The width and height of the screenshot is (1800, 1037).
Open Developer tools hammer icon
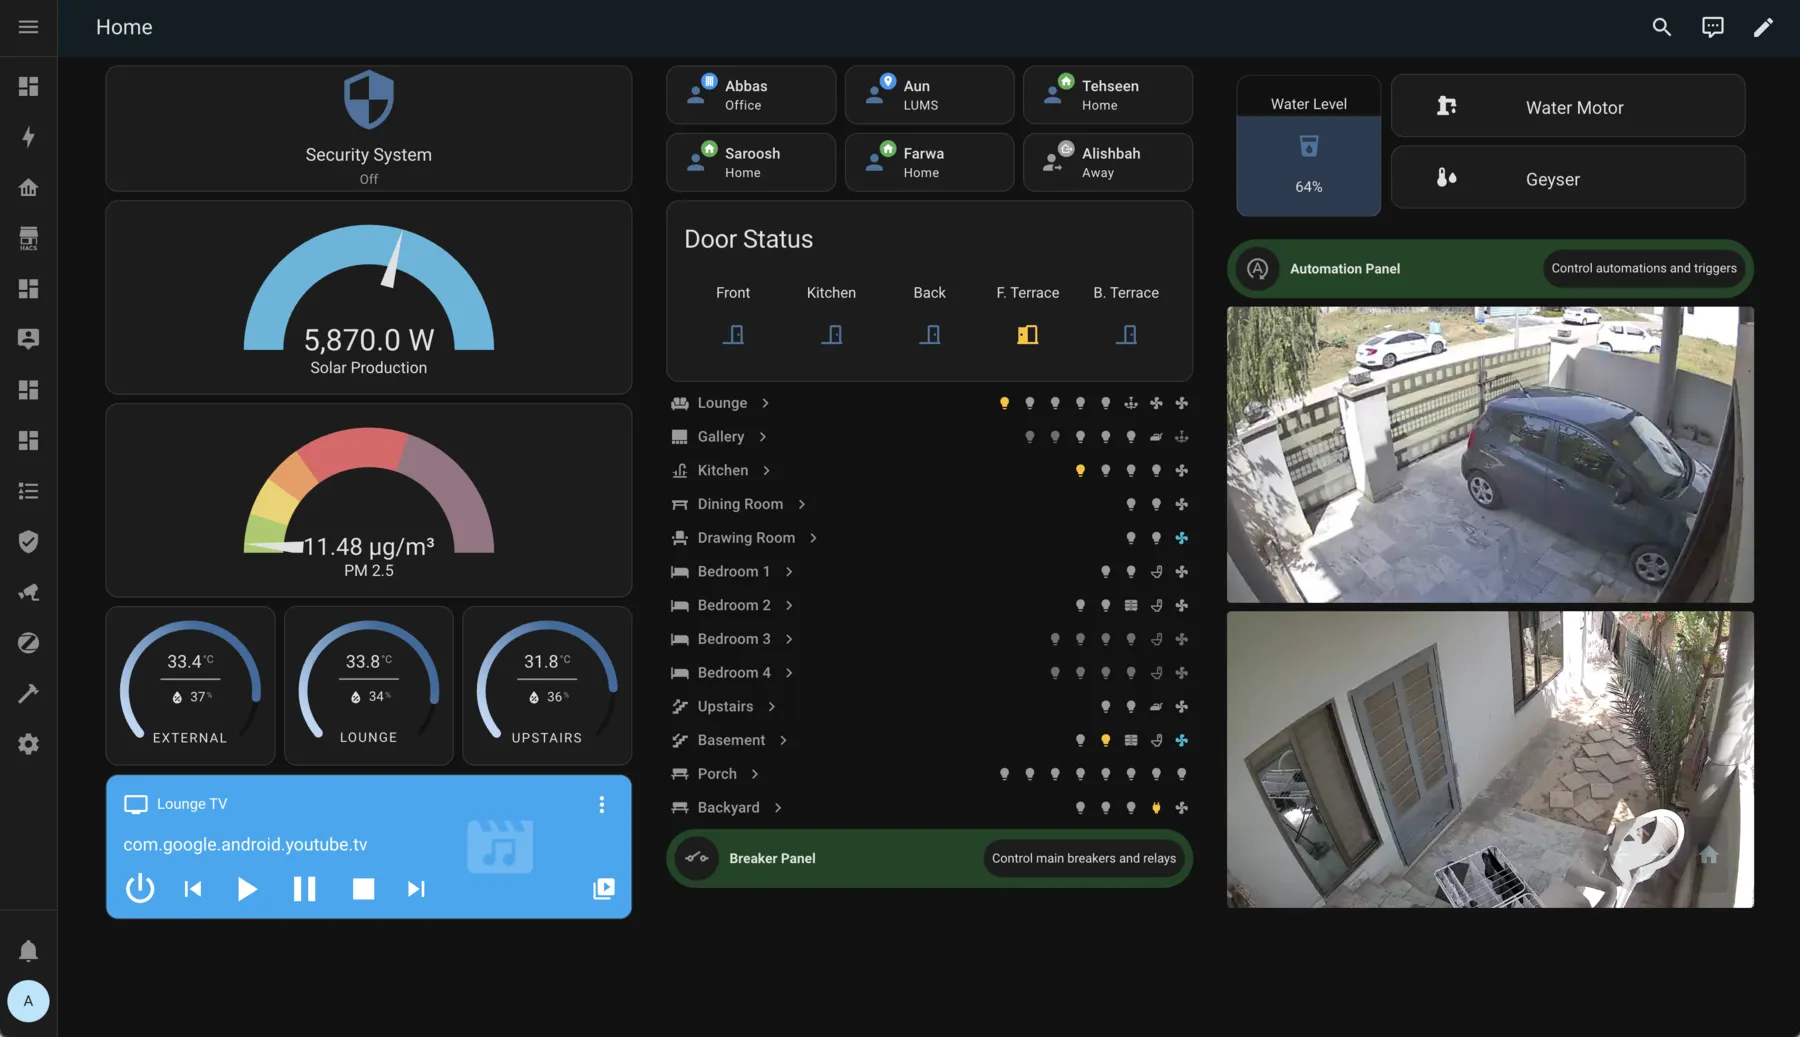coord(28,693)
